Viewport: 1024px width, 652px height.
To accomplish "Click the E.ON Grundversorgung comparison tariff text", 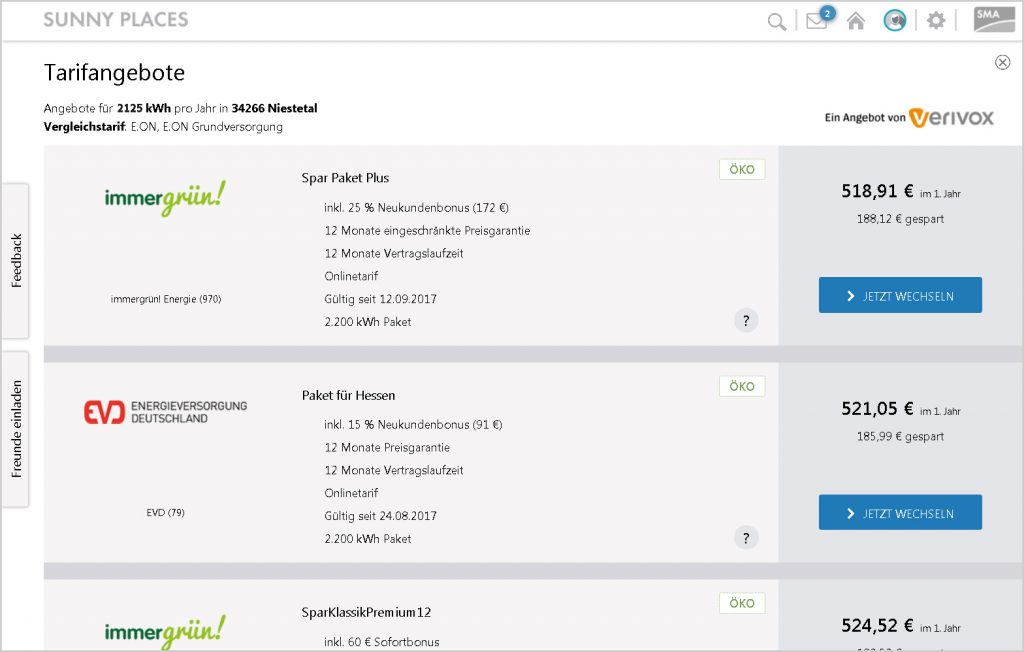I will 206,127.
